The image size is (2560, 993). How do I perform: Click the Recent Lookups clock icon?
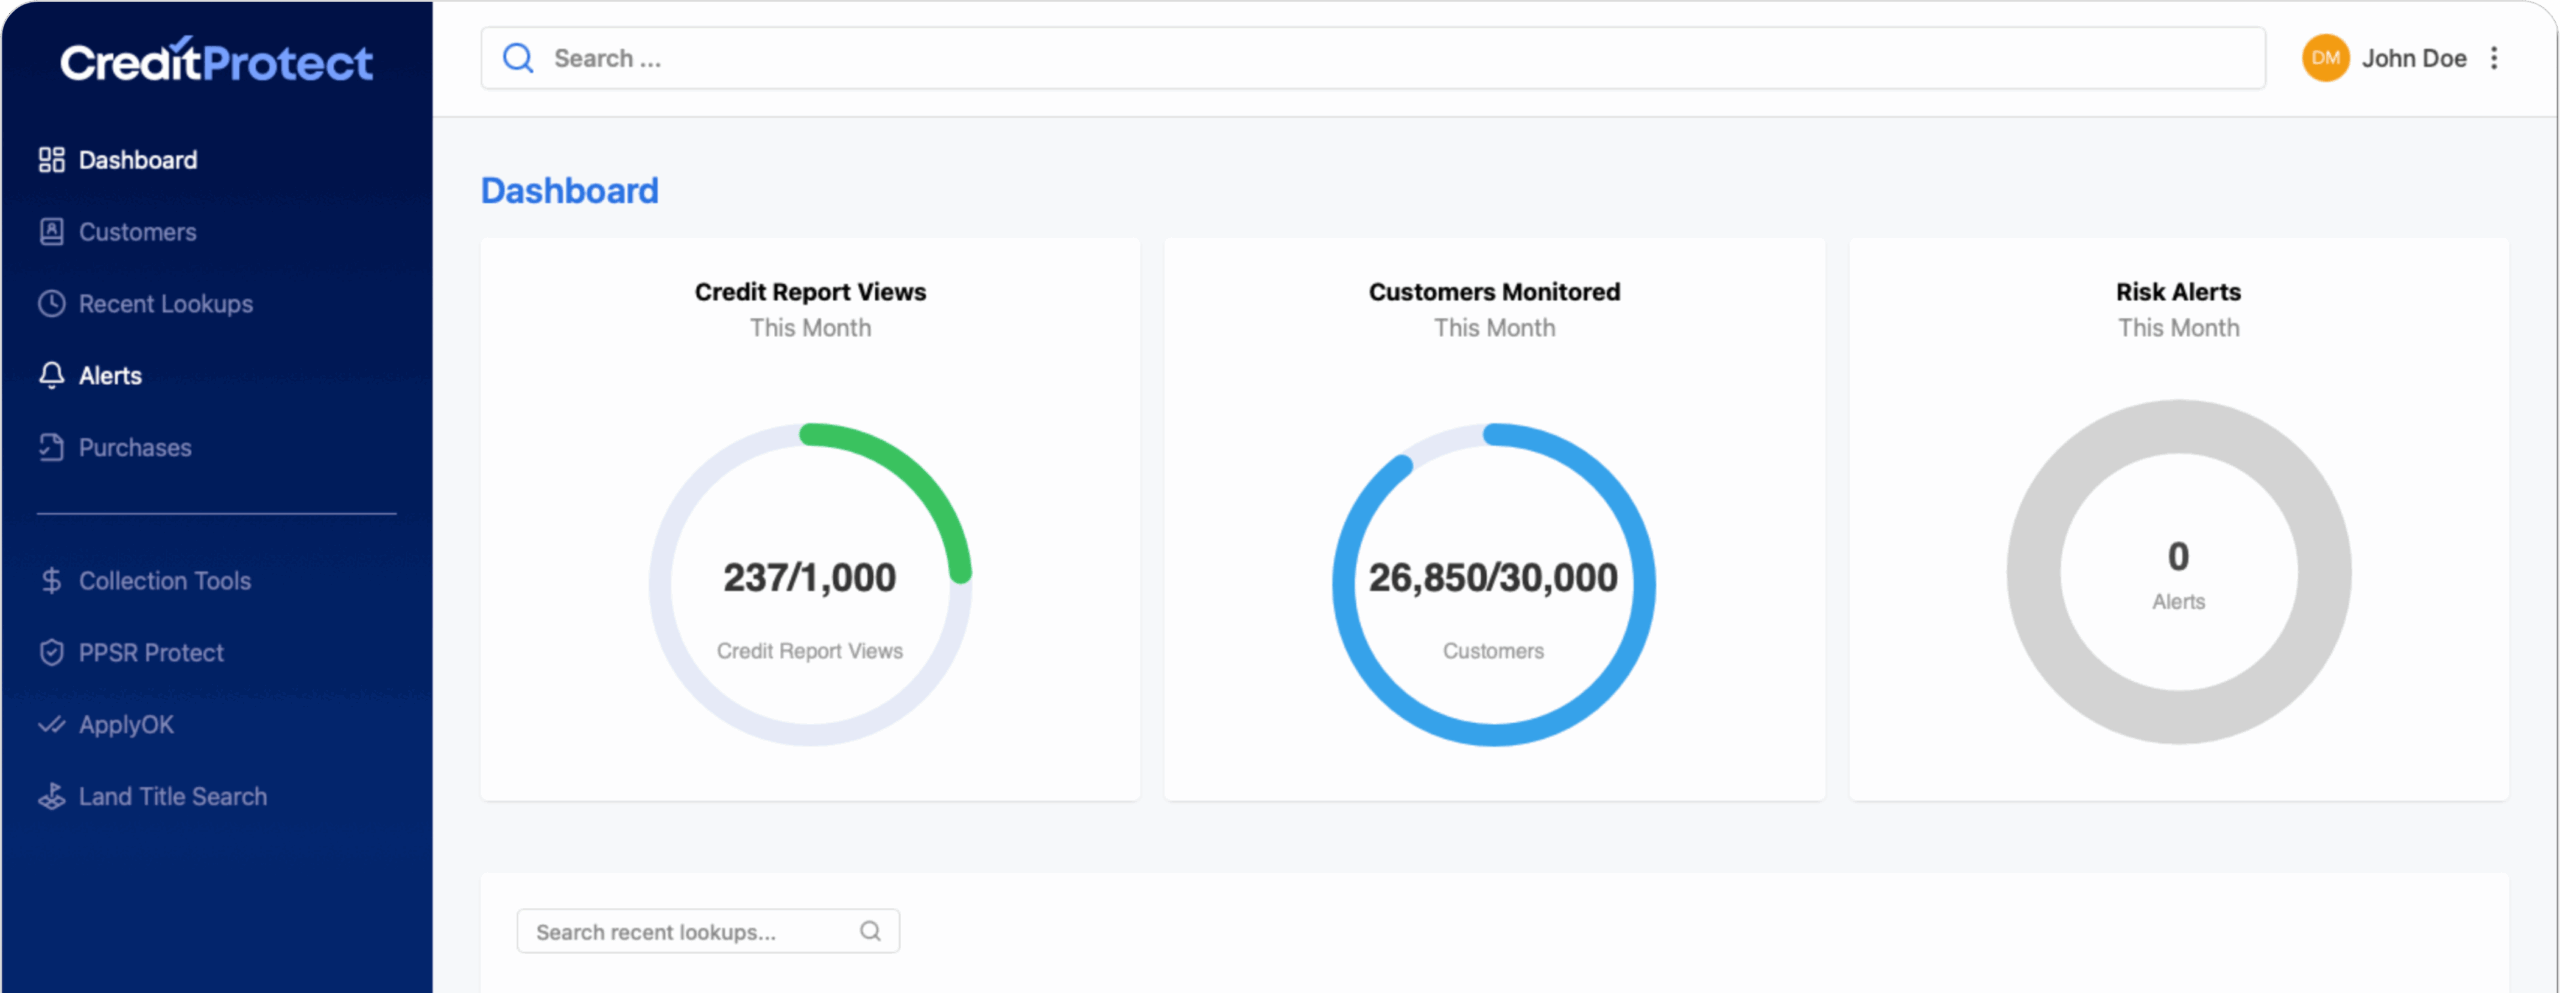[51, 304]
